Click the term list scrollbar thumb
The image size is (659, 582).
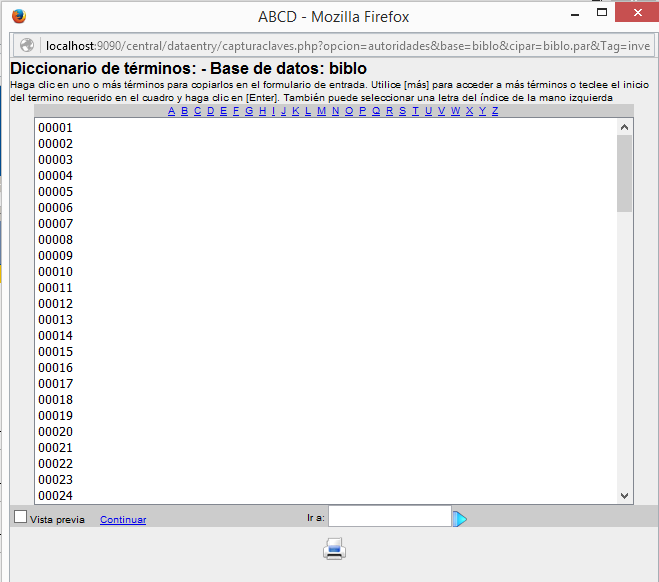[x=625, y=172]
